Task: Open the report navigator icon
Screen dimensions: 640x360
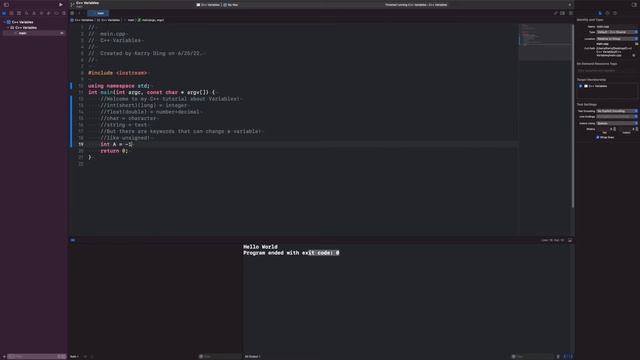Action: tap(64, 13)
